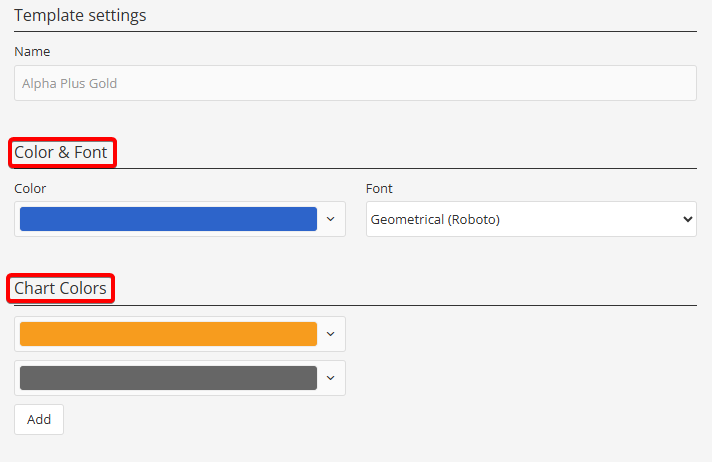Expand the blue Color picker chevron
Screen dimensions: 712x462
331,219
